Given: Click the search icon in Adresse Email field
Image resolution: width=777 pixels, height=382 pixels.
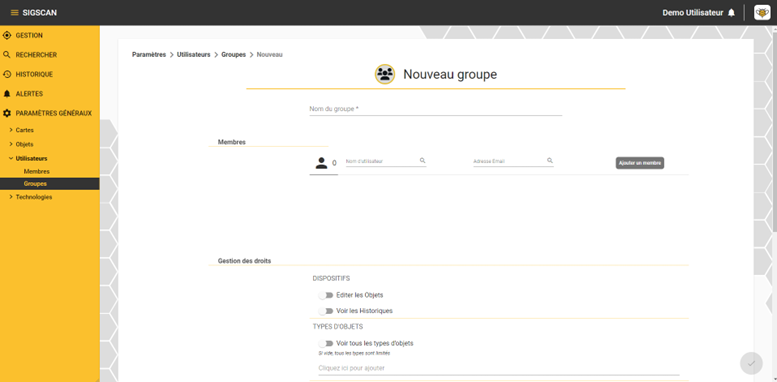Looking at the screenshot, I should tap(550, 161).
